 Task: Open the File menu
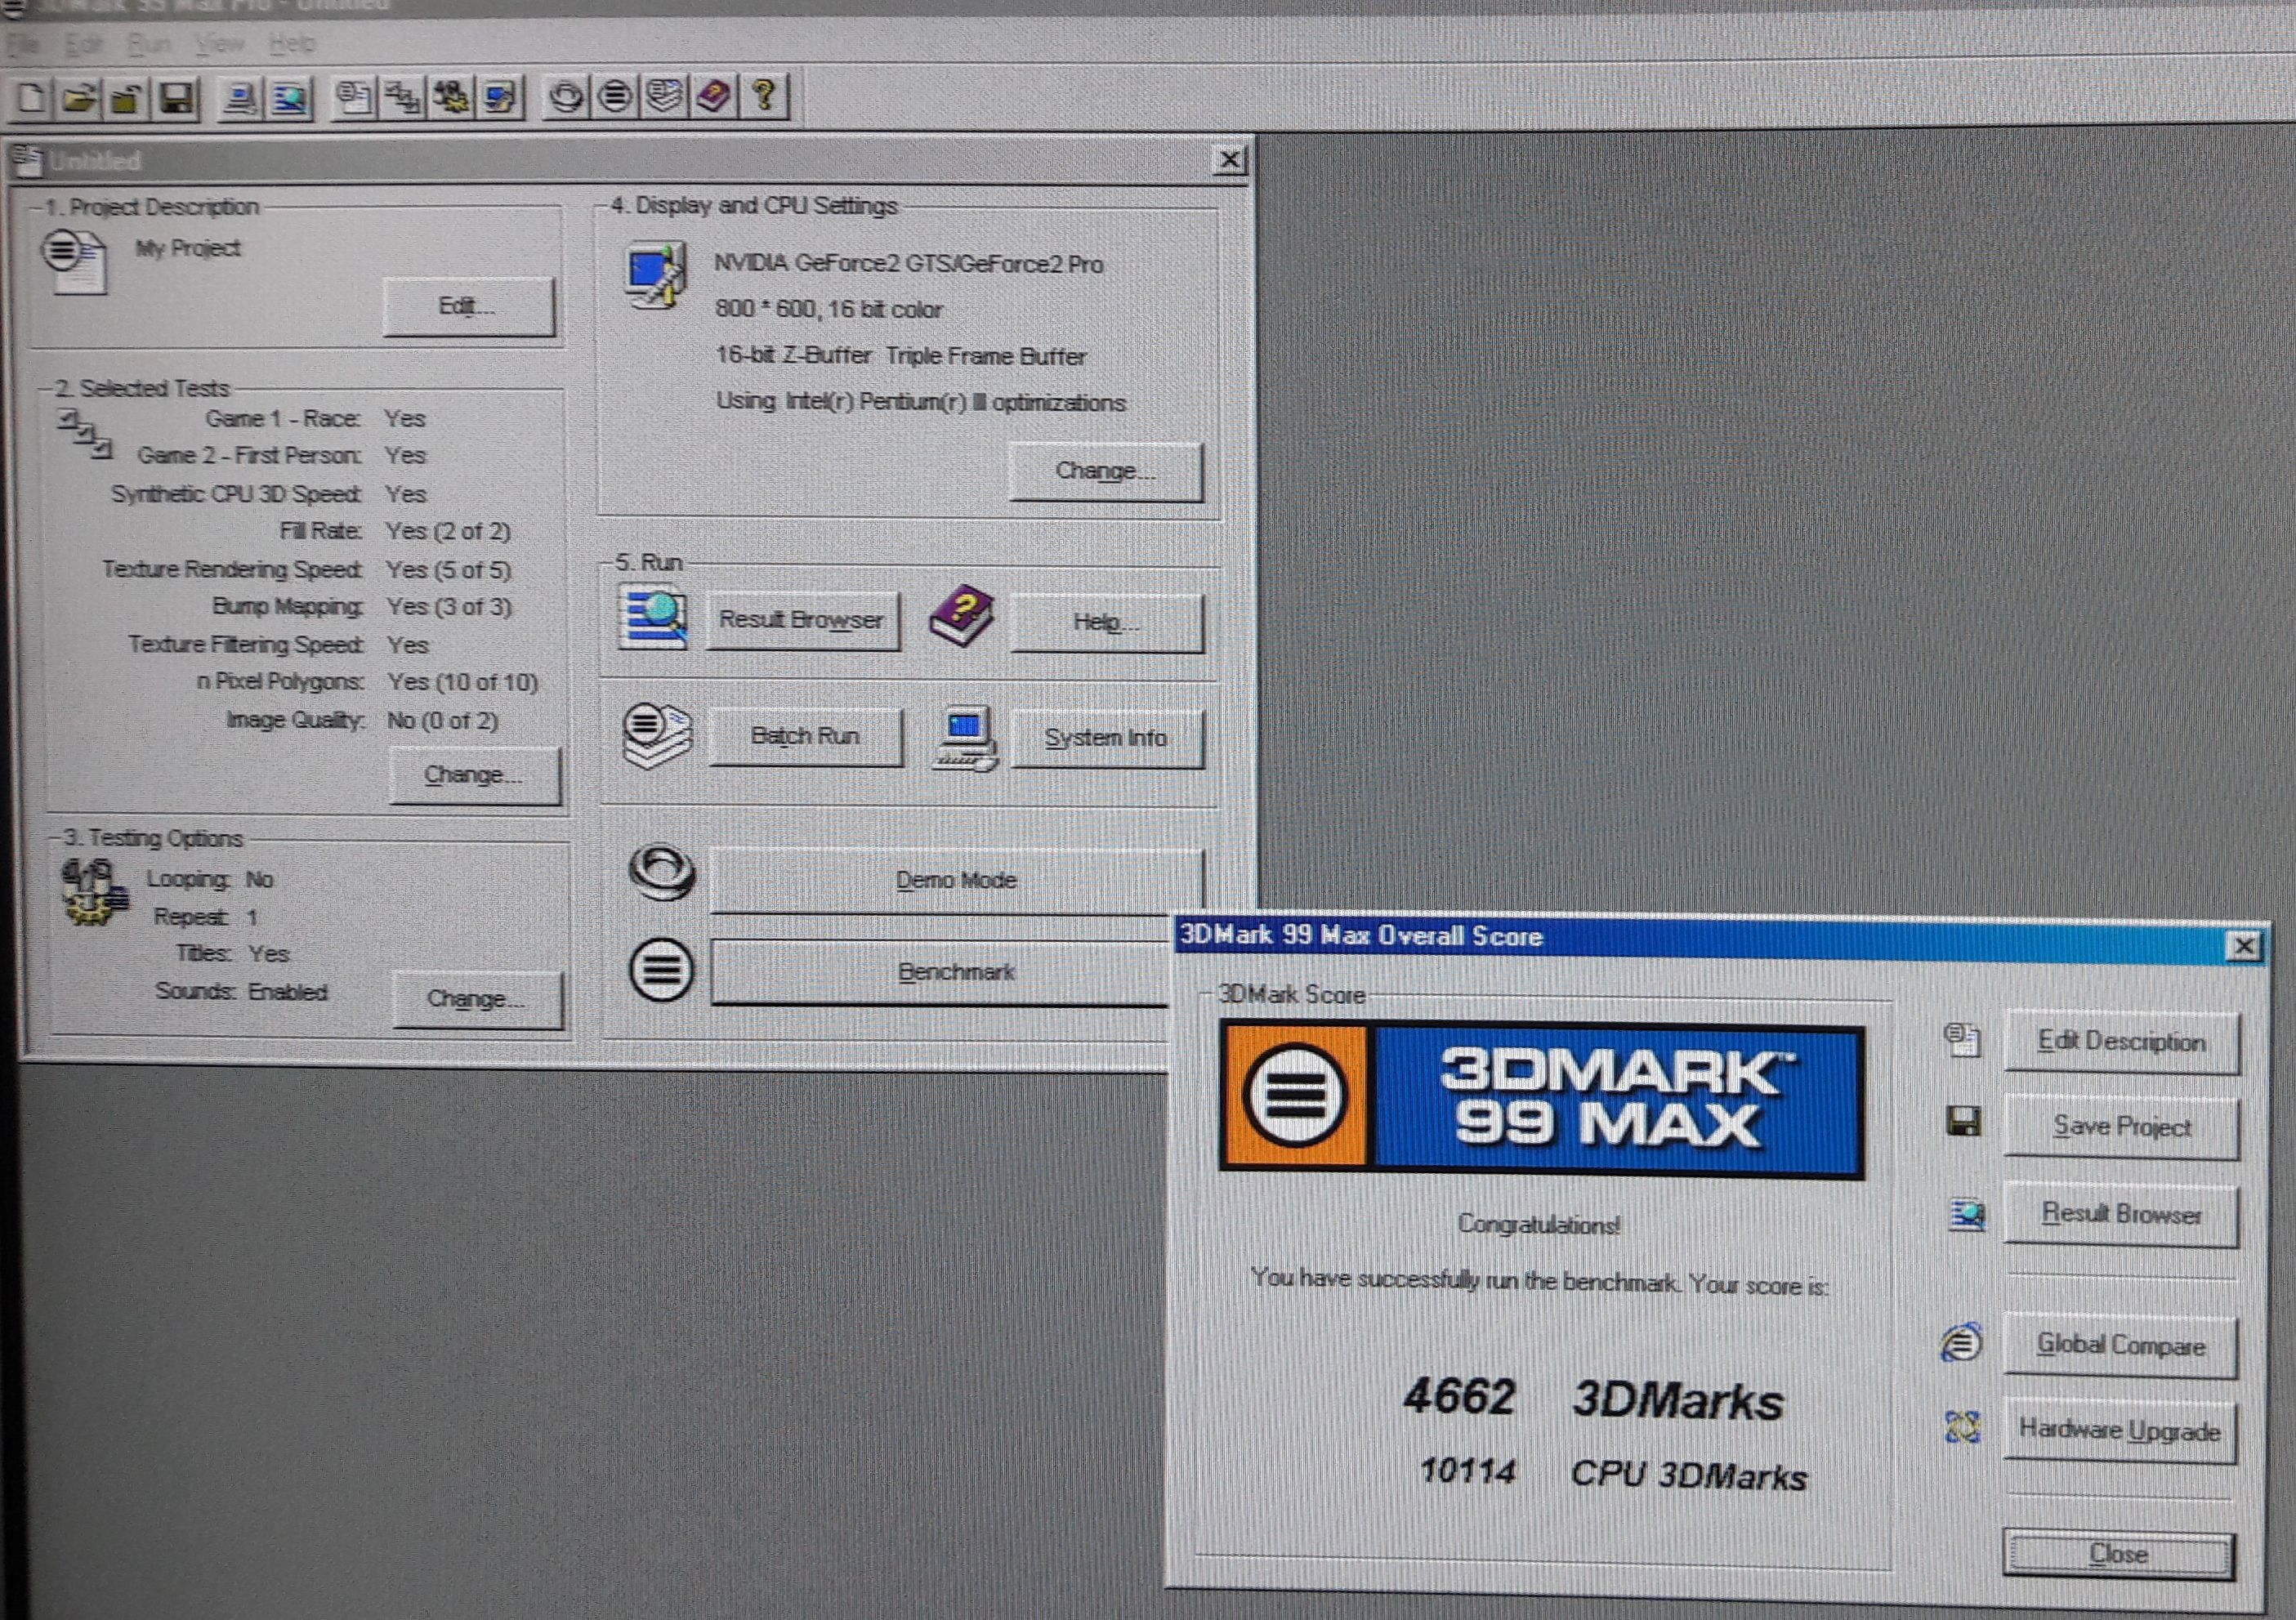coord(22,44)
